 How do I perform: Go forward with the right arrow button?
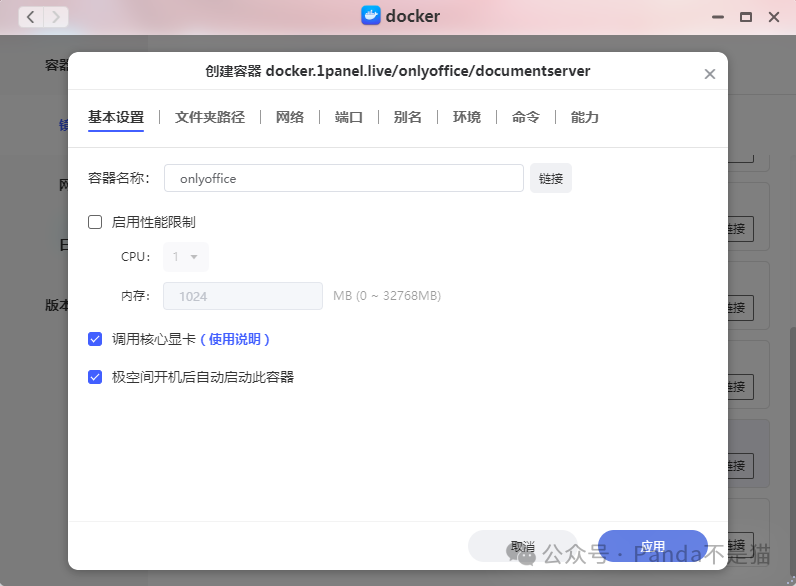pos(56,17)
